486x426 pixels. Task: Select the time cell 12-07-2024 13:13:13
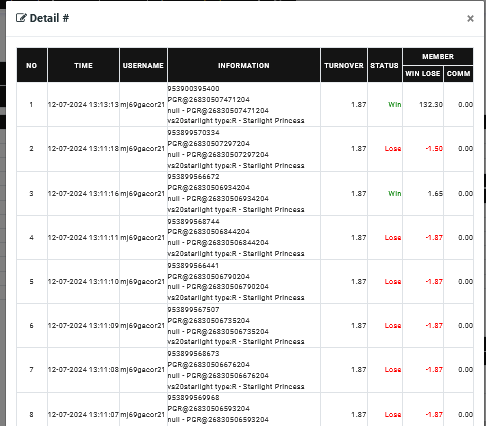[83, 104]
